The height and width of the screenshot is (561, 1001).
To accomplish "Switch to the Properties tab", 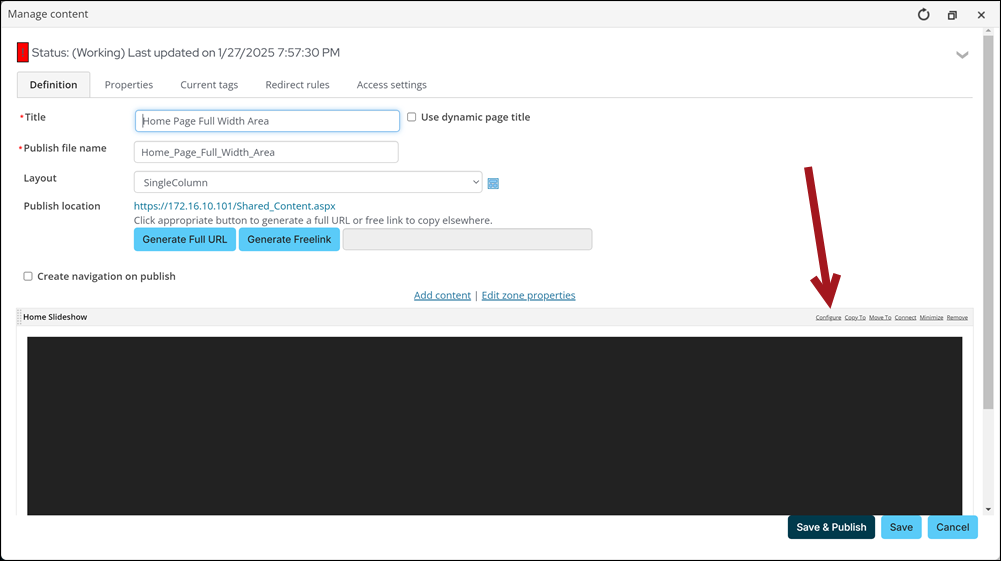I will (129, 85).
